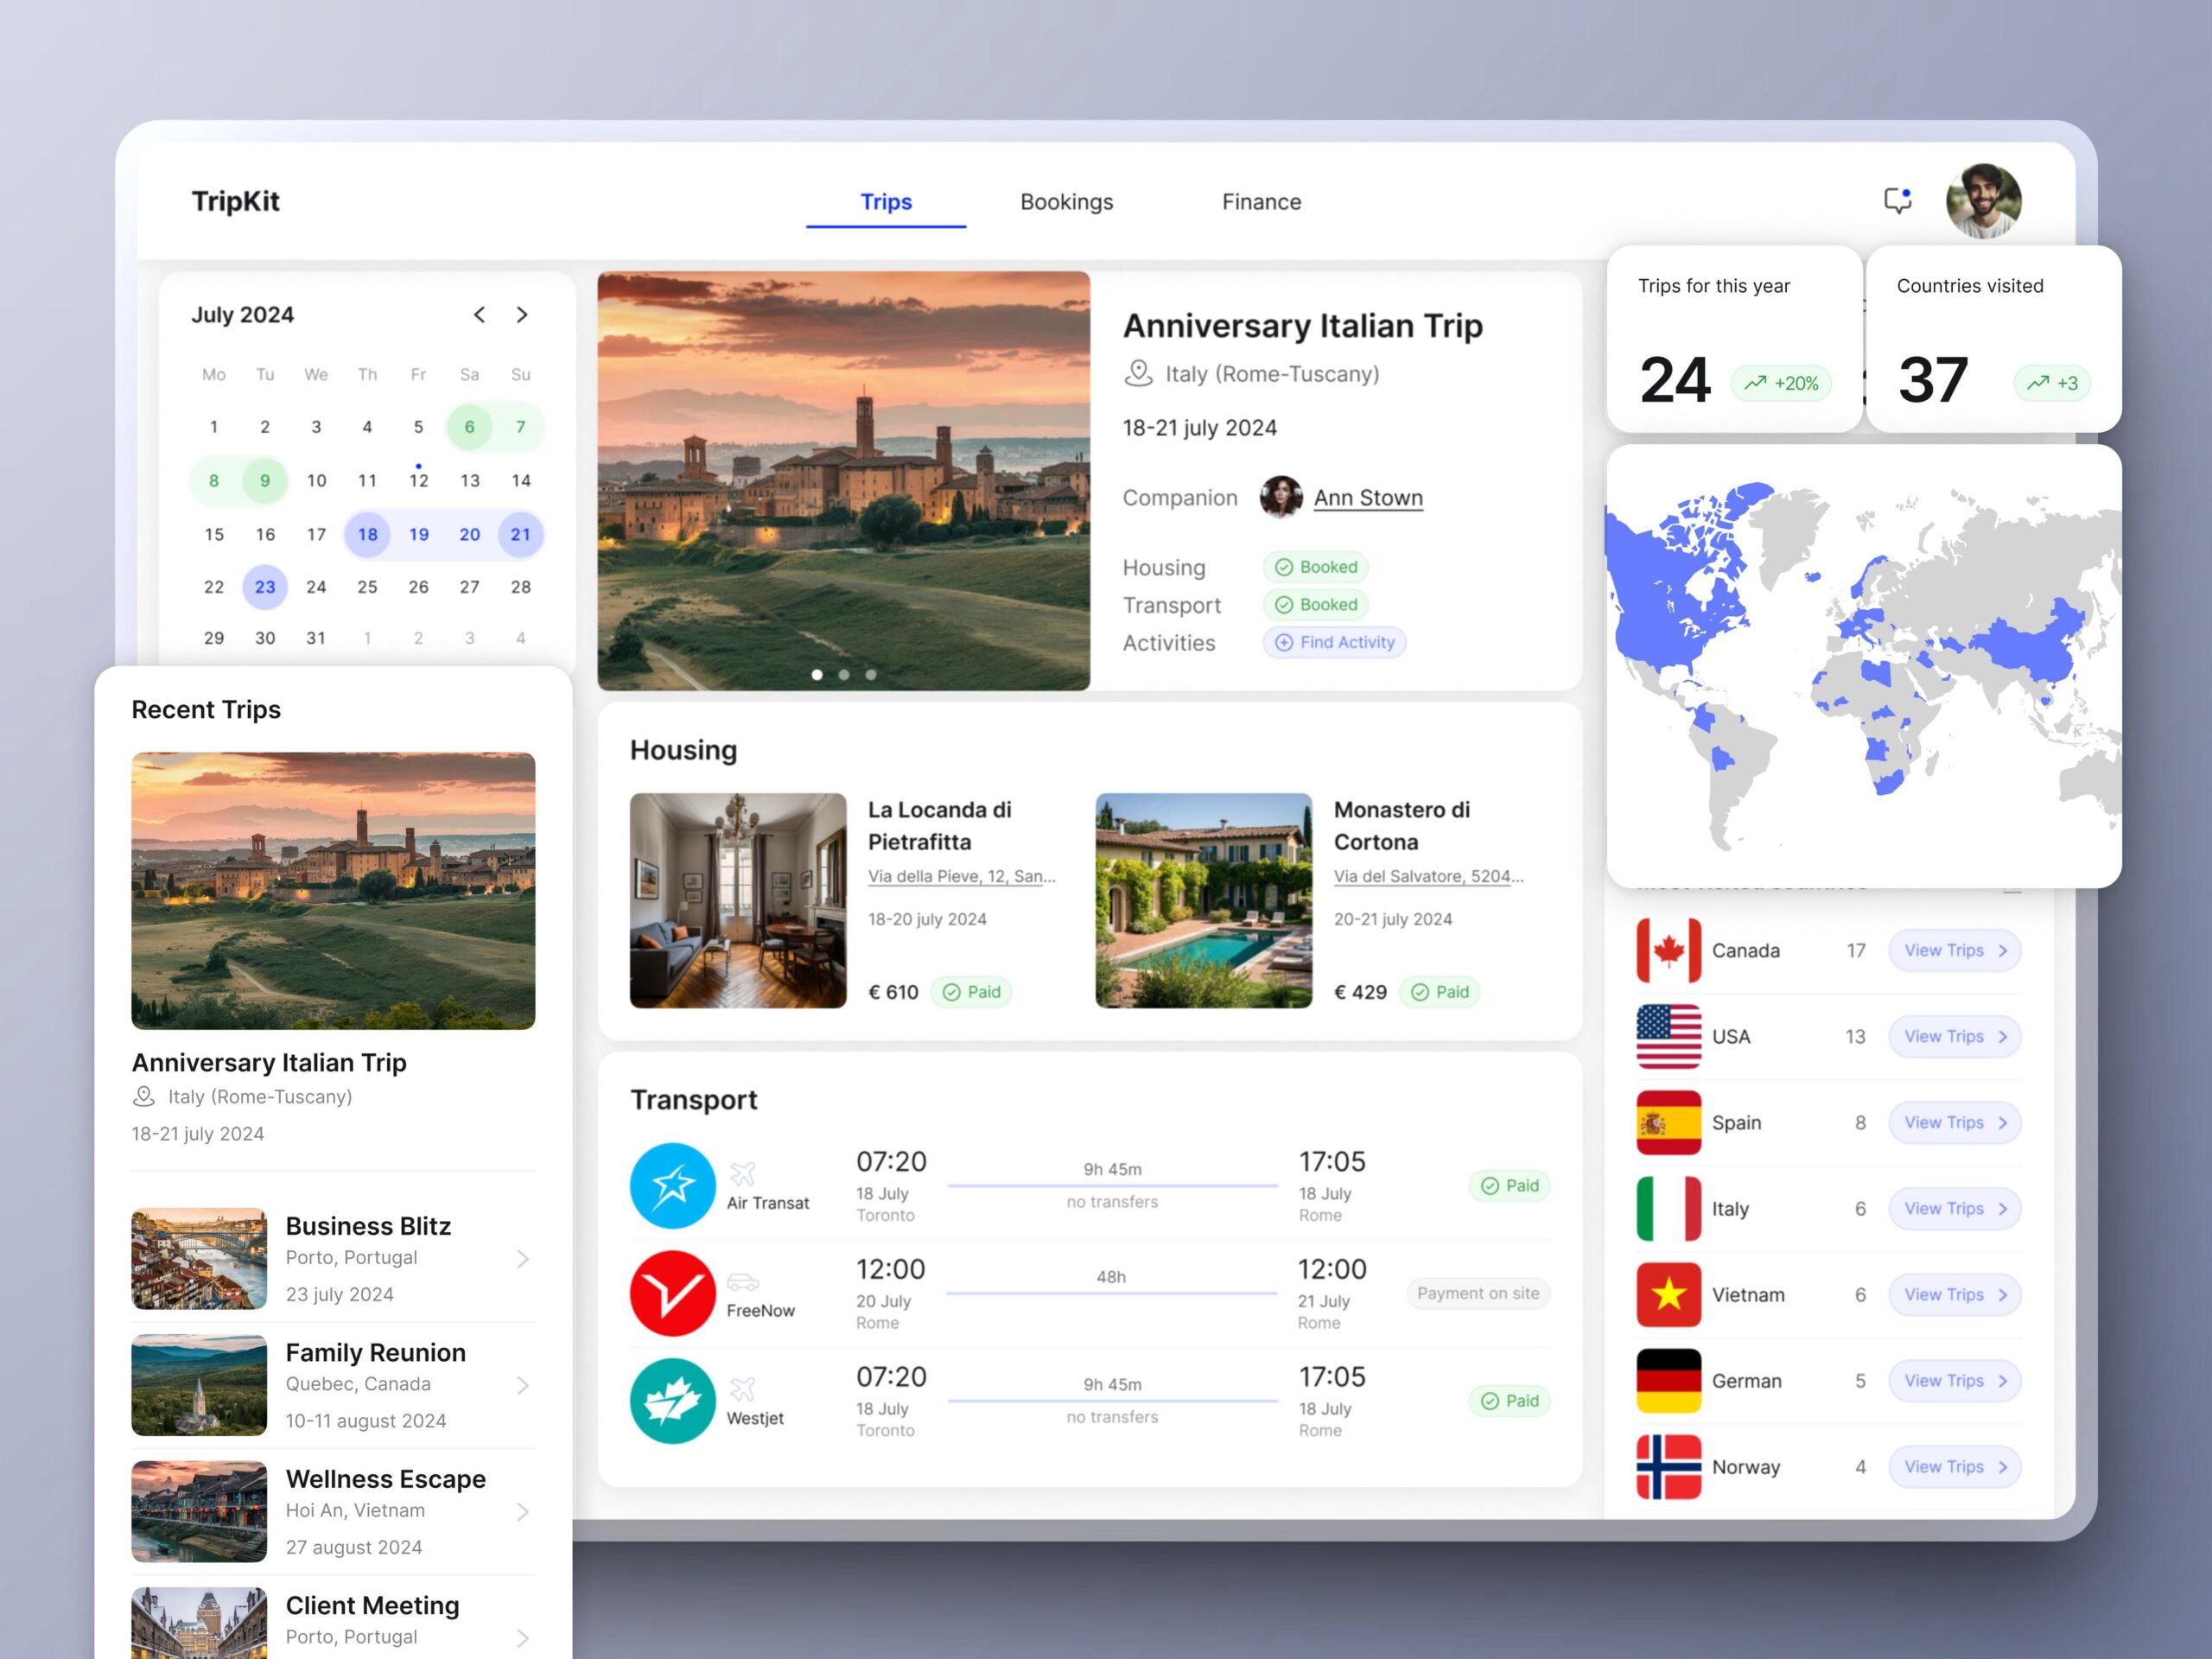Switch to the Trips tab
This screenshot has width=2212, height=1659.
886,202
